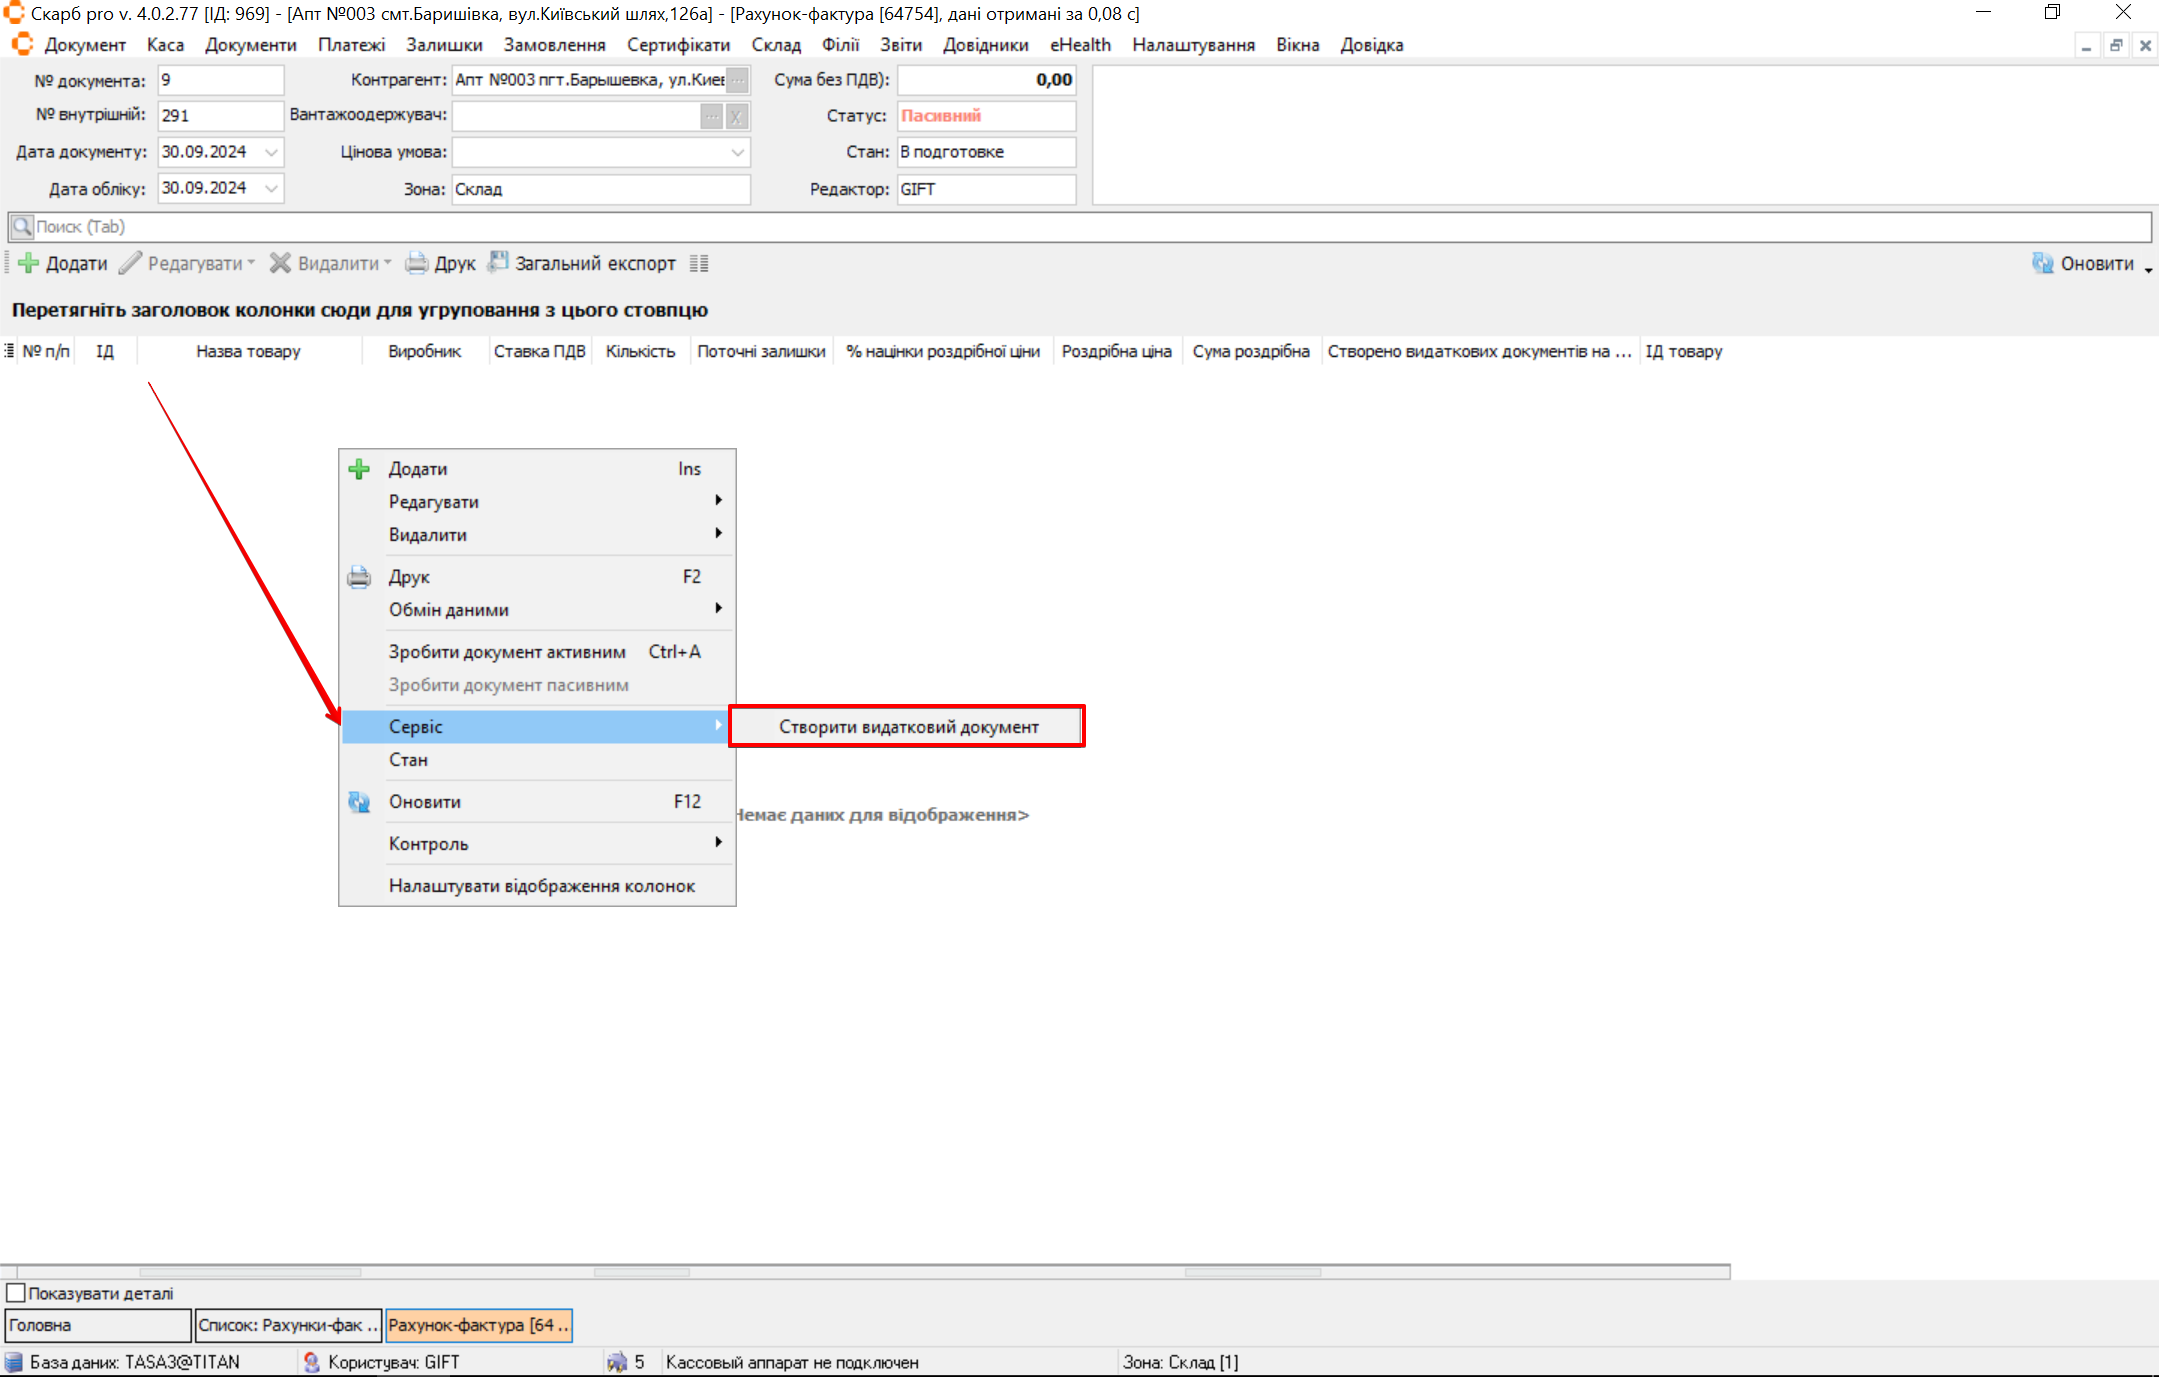Click the ellipsis button next to Контрагент
This screenshot has width=2159, height=1377.
pos(738,80)
